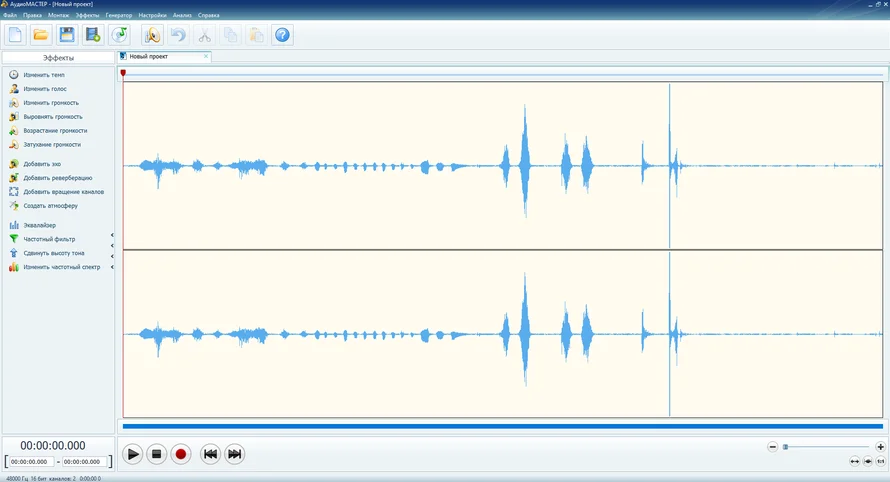The height and width of the screenshot is (482, 890).
Task: Open a file with the folder icon
Action: (41, 35)
